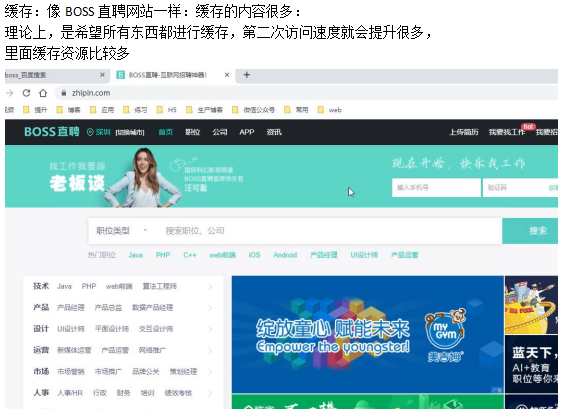This screenshot has width=567, height=419.
Task: Click 数据产品经理 in 产品 row
Action: click(x=152, y=308)
